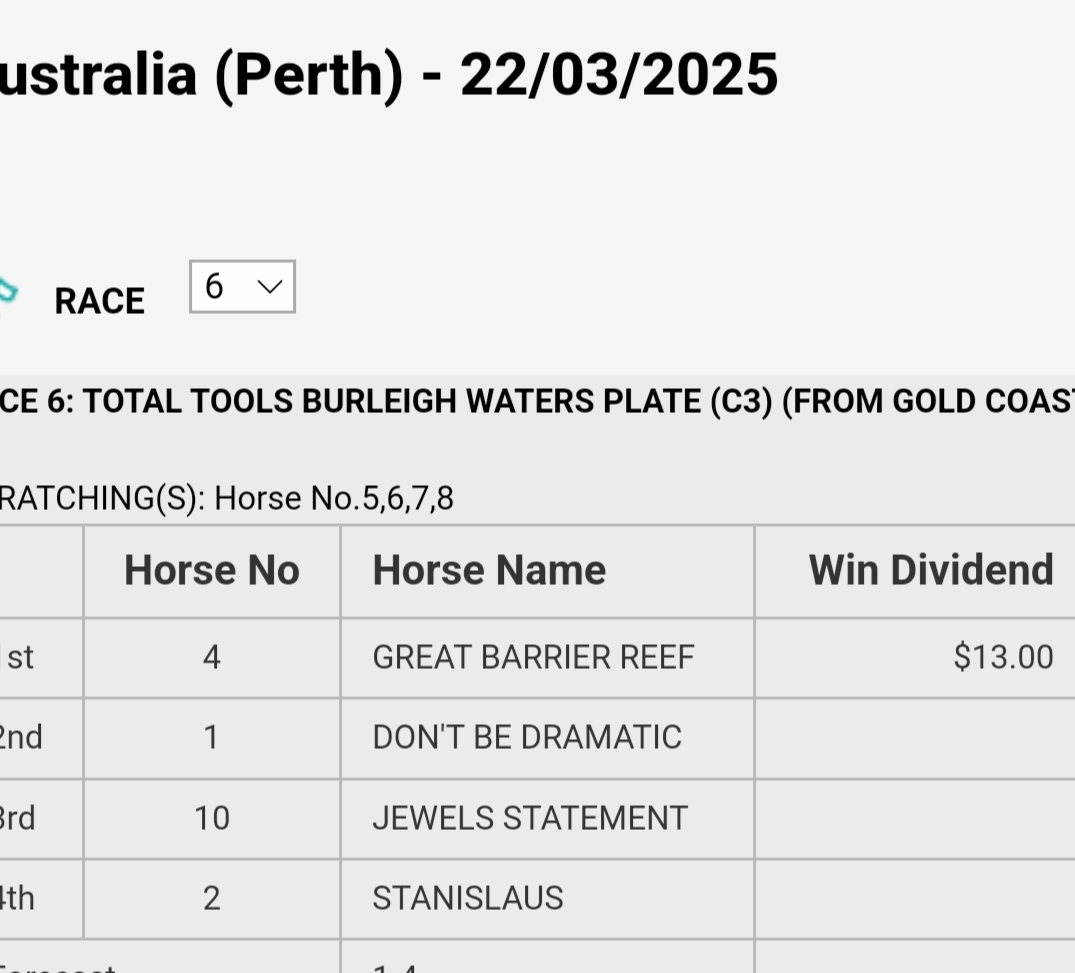The height and width of the screenshot is (973, 1075).
Task: Click the Race 6 Total Tools Burleigh title
Action: point(537,402)
